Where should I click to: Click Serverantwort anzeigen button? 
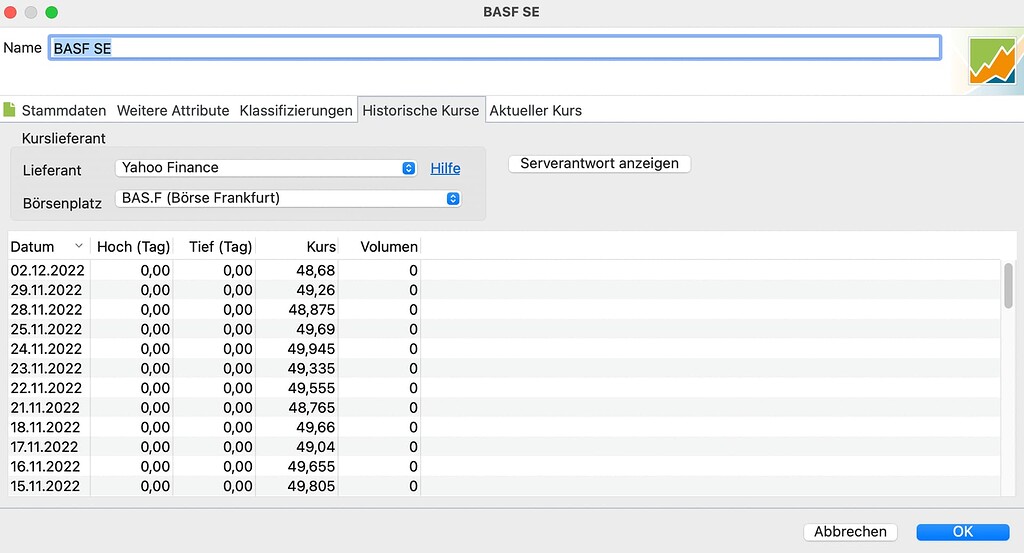tap(599, 163)
